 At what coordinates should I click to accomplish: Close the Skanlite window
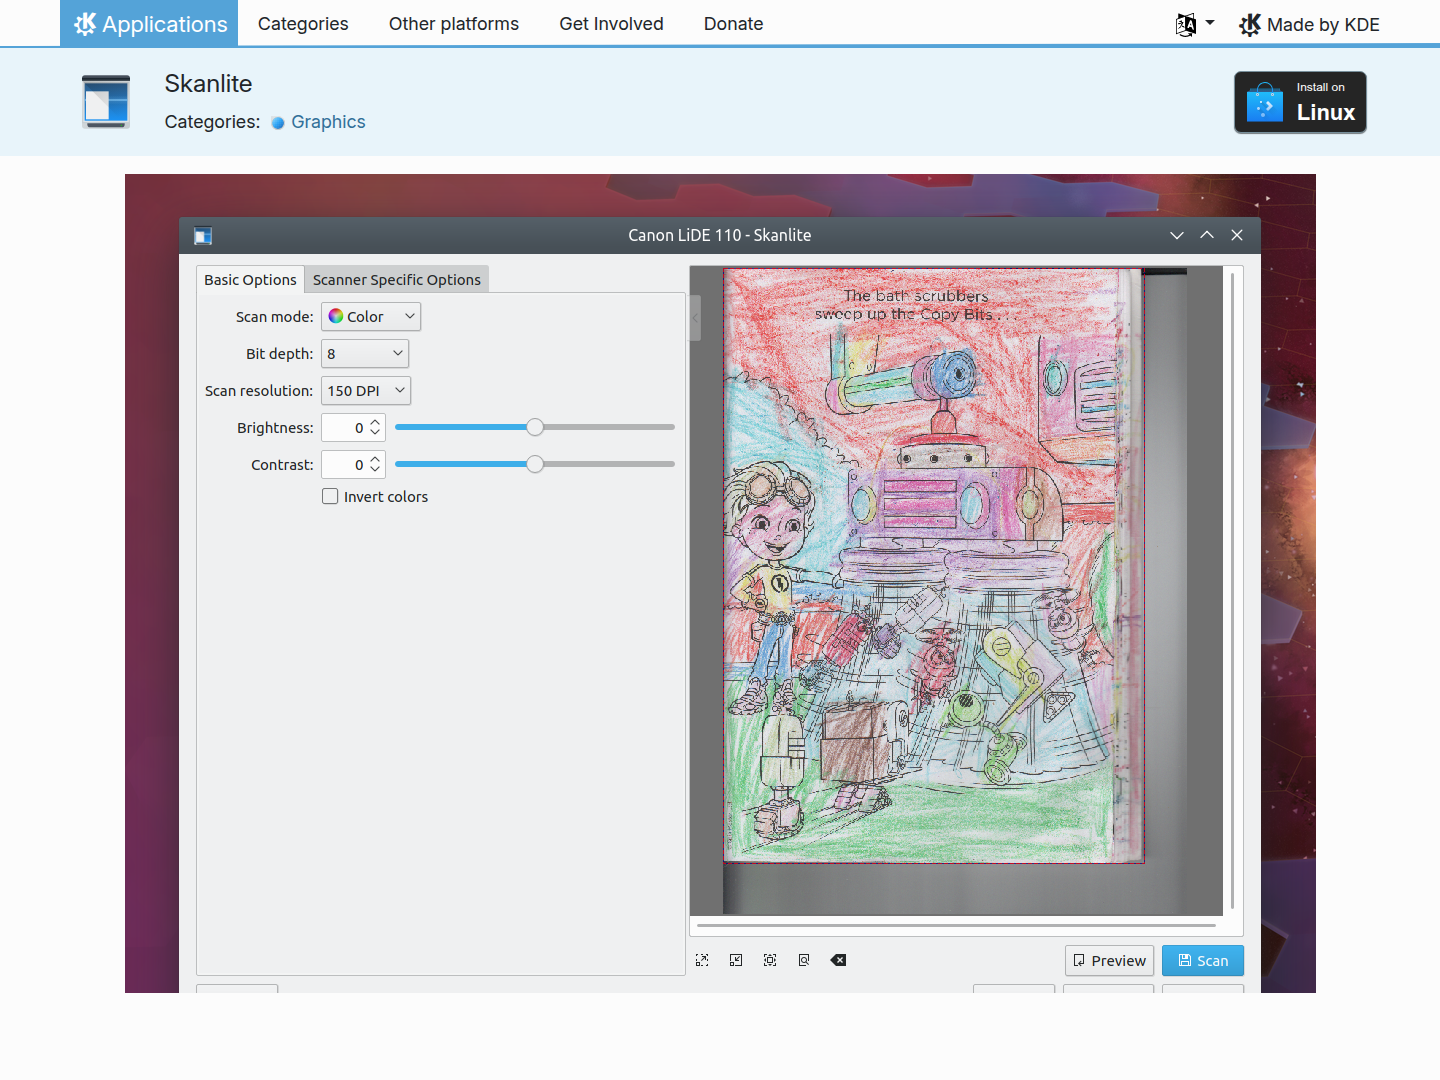[x=1237, y=235]
